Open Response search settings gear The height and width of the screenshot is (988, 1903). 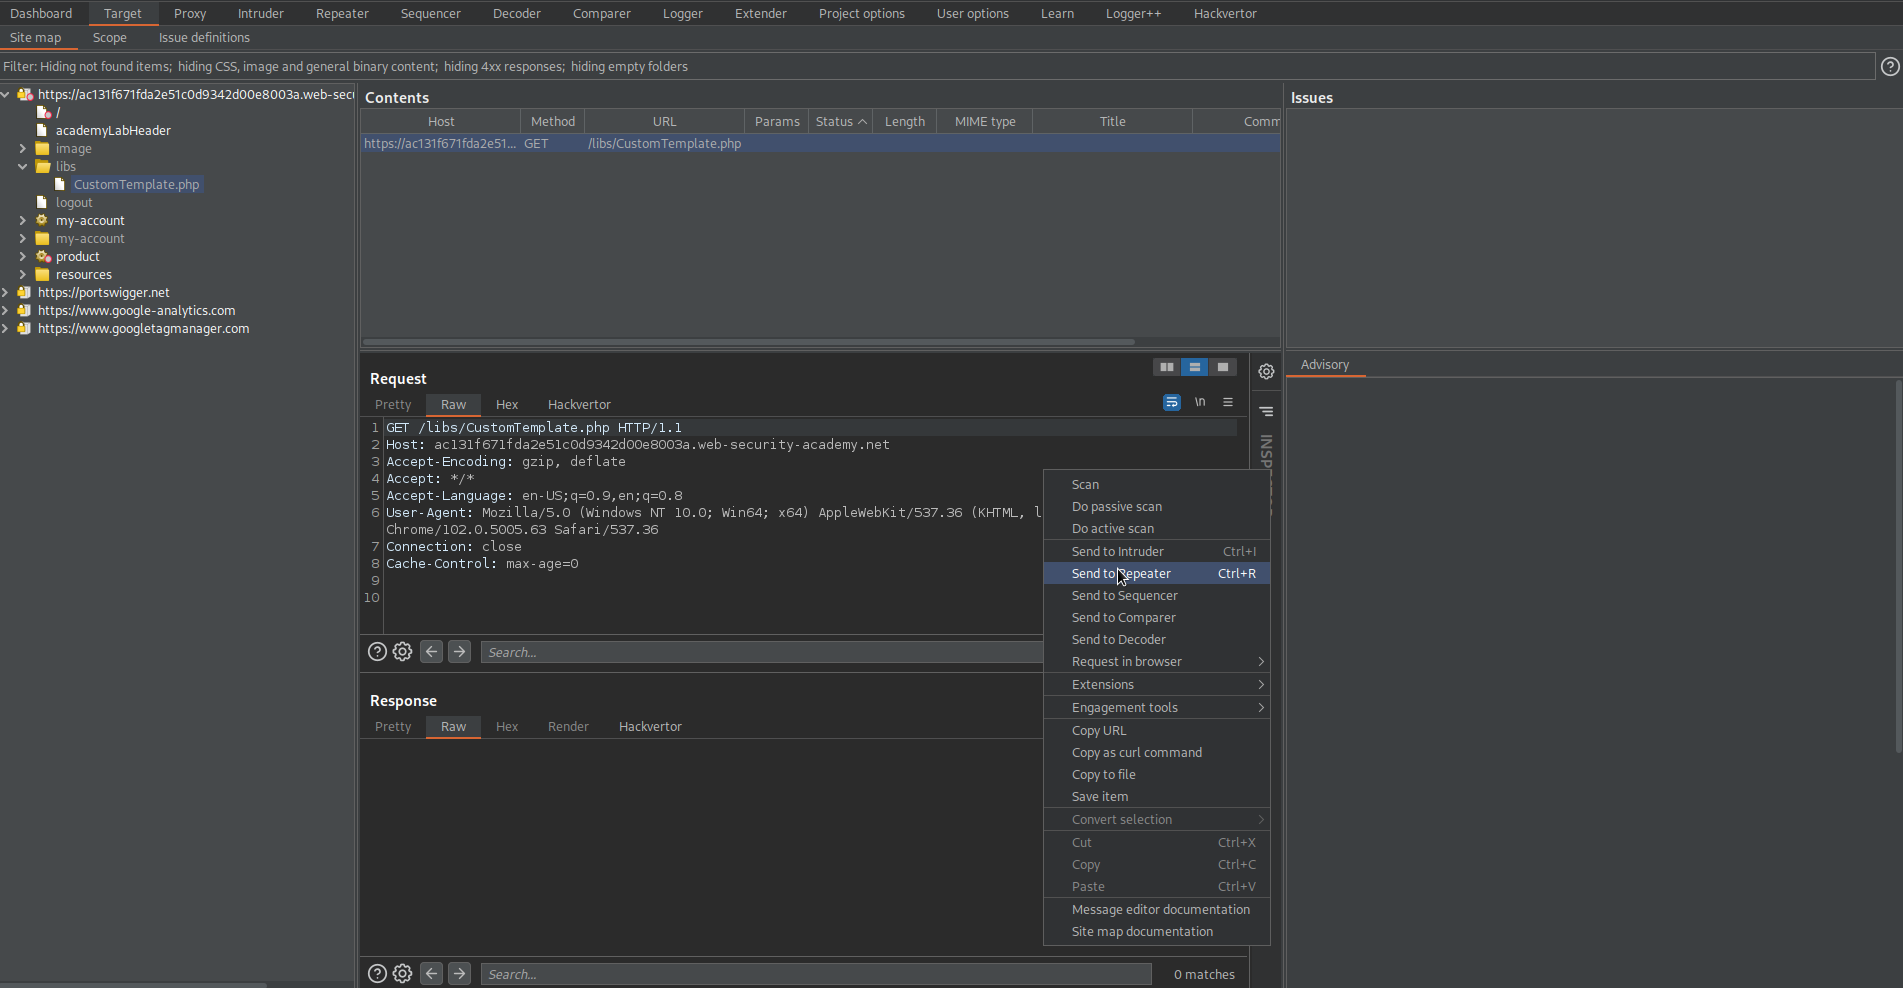pos(402,974)
